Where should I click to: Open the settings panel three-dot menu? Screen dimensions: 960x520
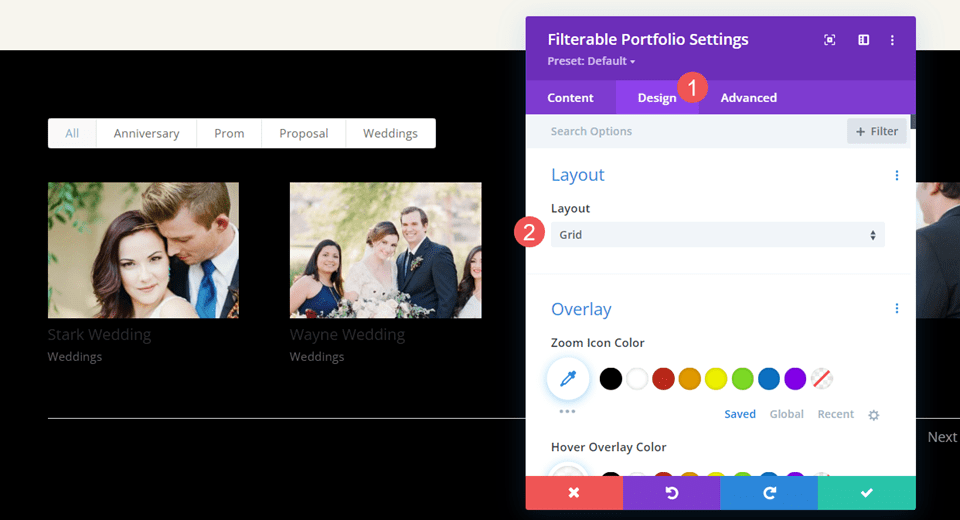coord(892,40)
